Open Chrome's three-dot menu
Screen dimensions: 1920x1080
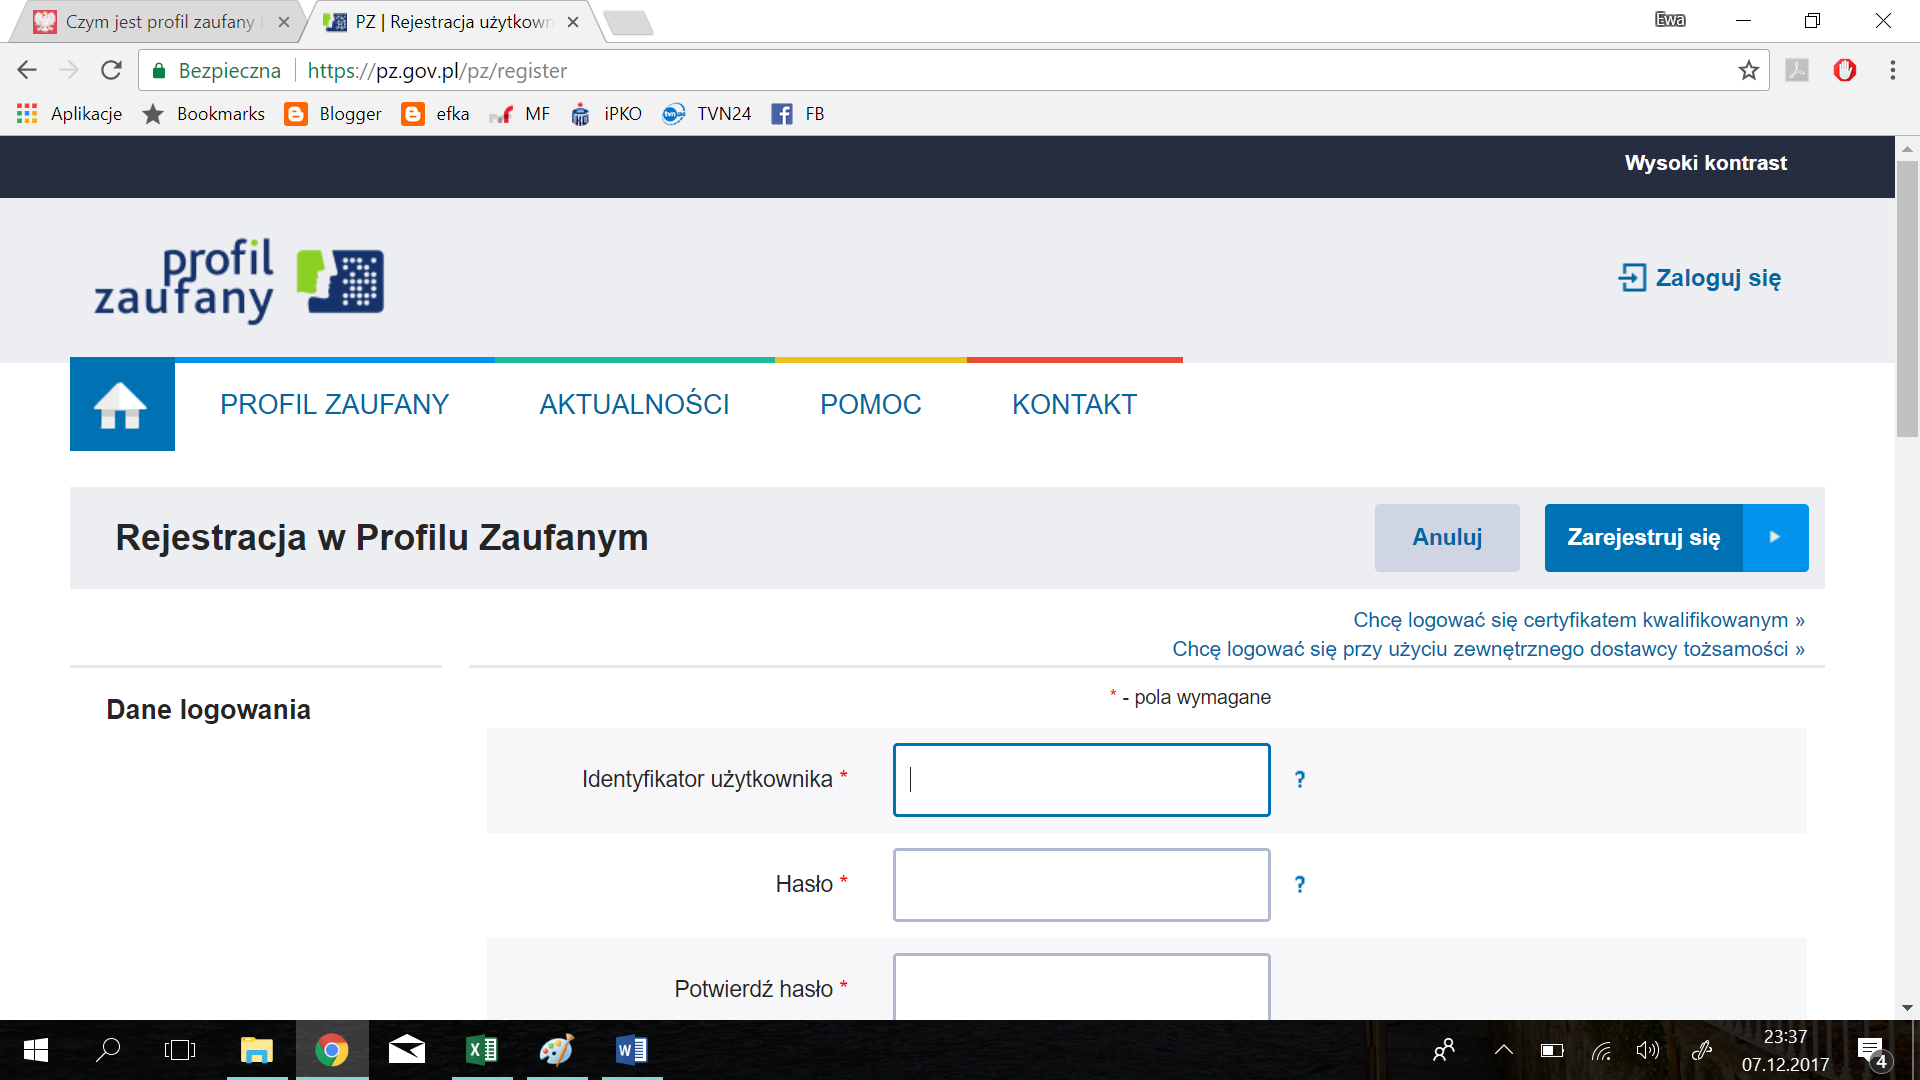(x=1892, y=70)
